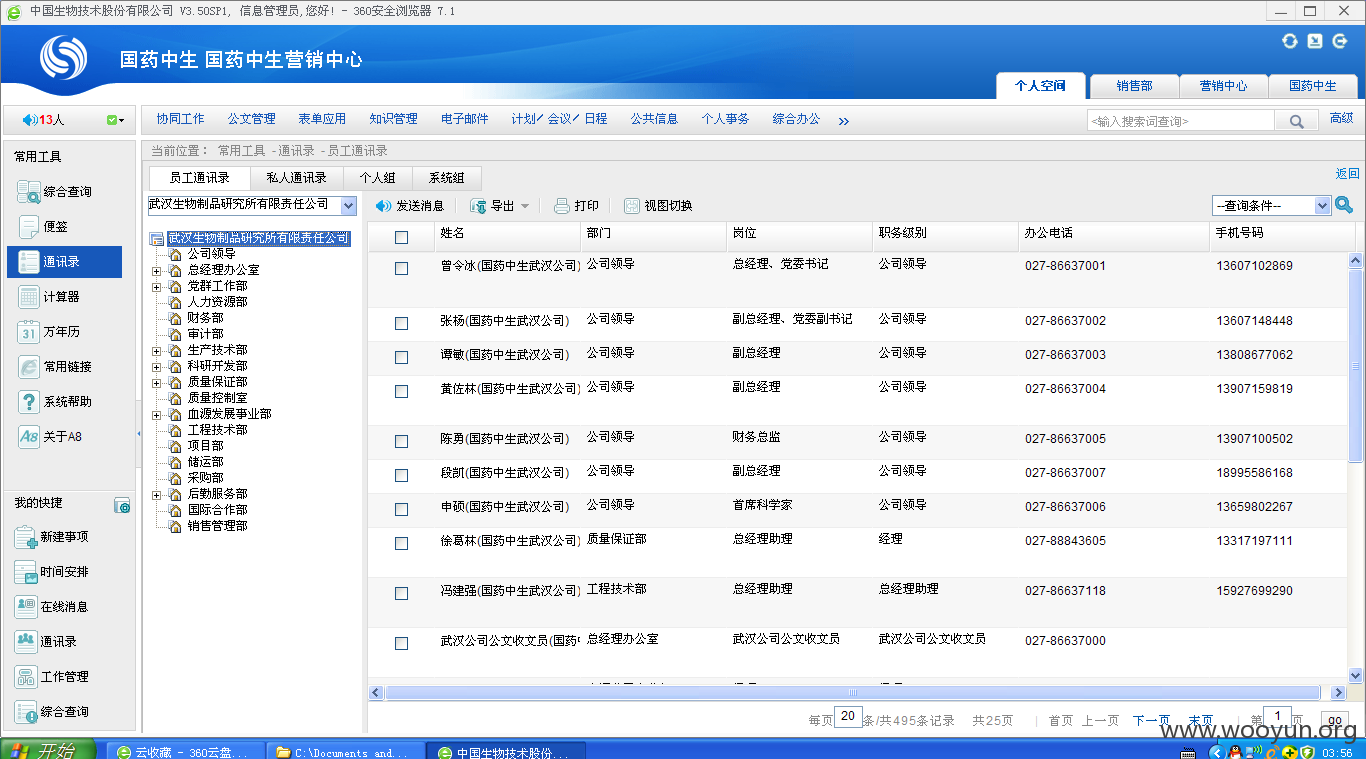Open the 系统帮助 help icon

pyautogui.click(x=28, y=402)
